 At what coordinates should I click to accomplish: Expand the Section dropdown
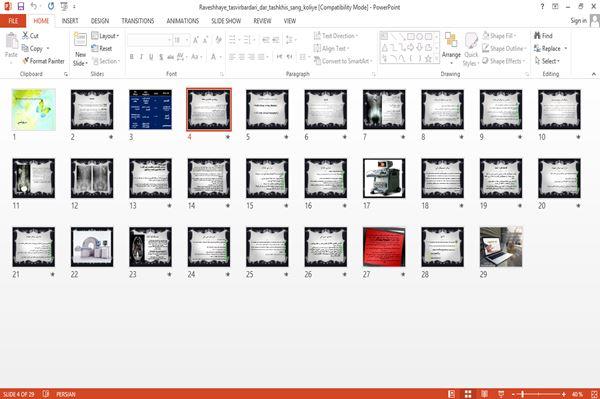click(106, 61)
